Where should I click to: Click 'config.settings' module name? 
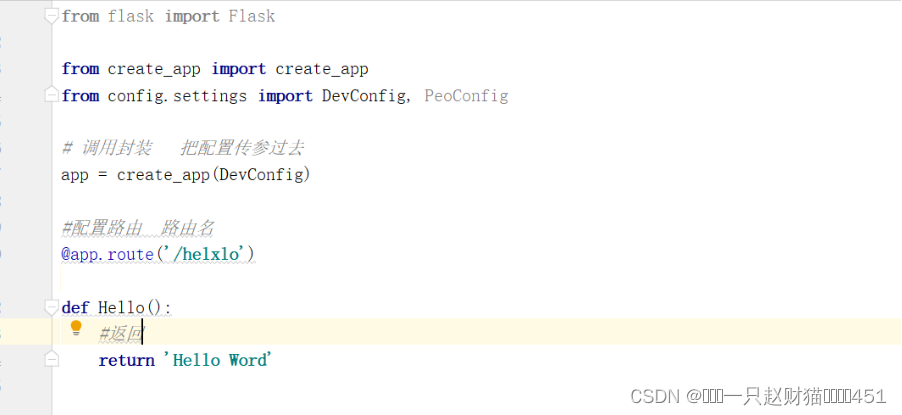click(177, 96)
